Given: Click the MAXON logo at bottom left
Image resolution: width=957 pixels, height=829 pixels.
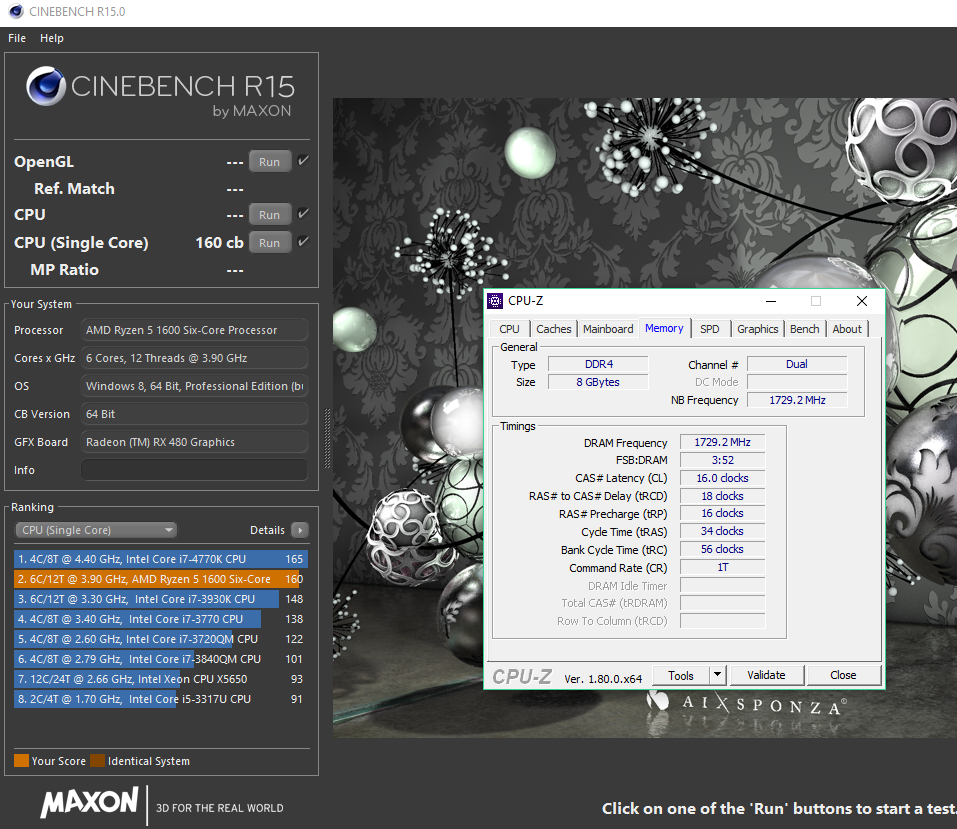Looking at the screenshot, I should pyautogui.click(x=89, y=802).
